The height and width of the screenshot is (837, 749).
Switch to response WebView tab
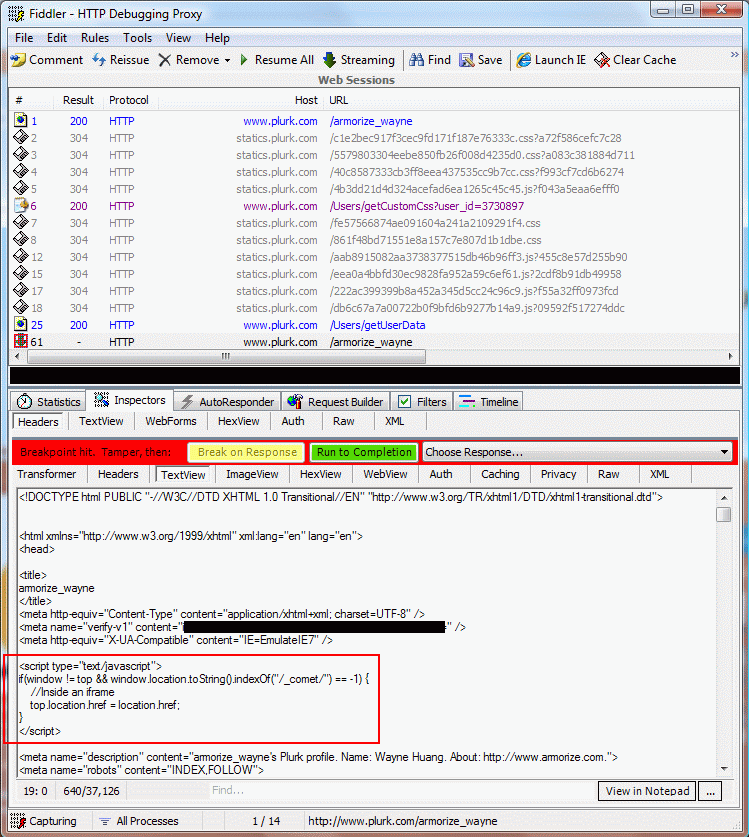[x=385, y=474]
